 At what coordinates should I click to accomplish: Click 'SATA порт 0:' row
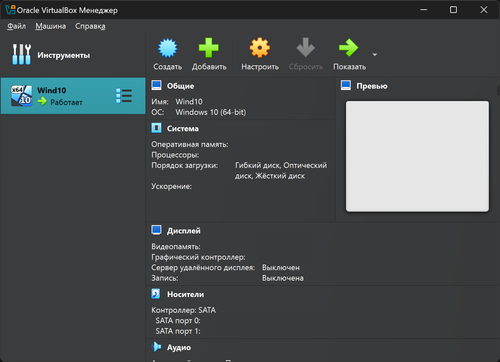pyautogui.click(x=178, y=321)
